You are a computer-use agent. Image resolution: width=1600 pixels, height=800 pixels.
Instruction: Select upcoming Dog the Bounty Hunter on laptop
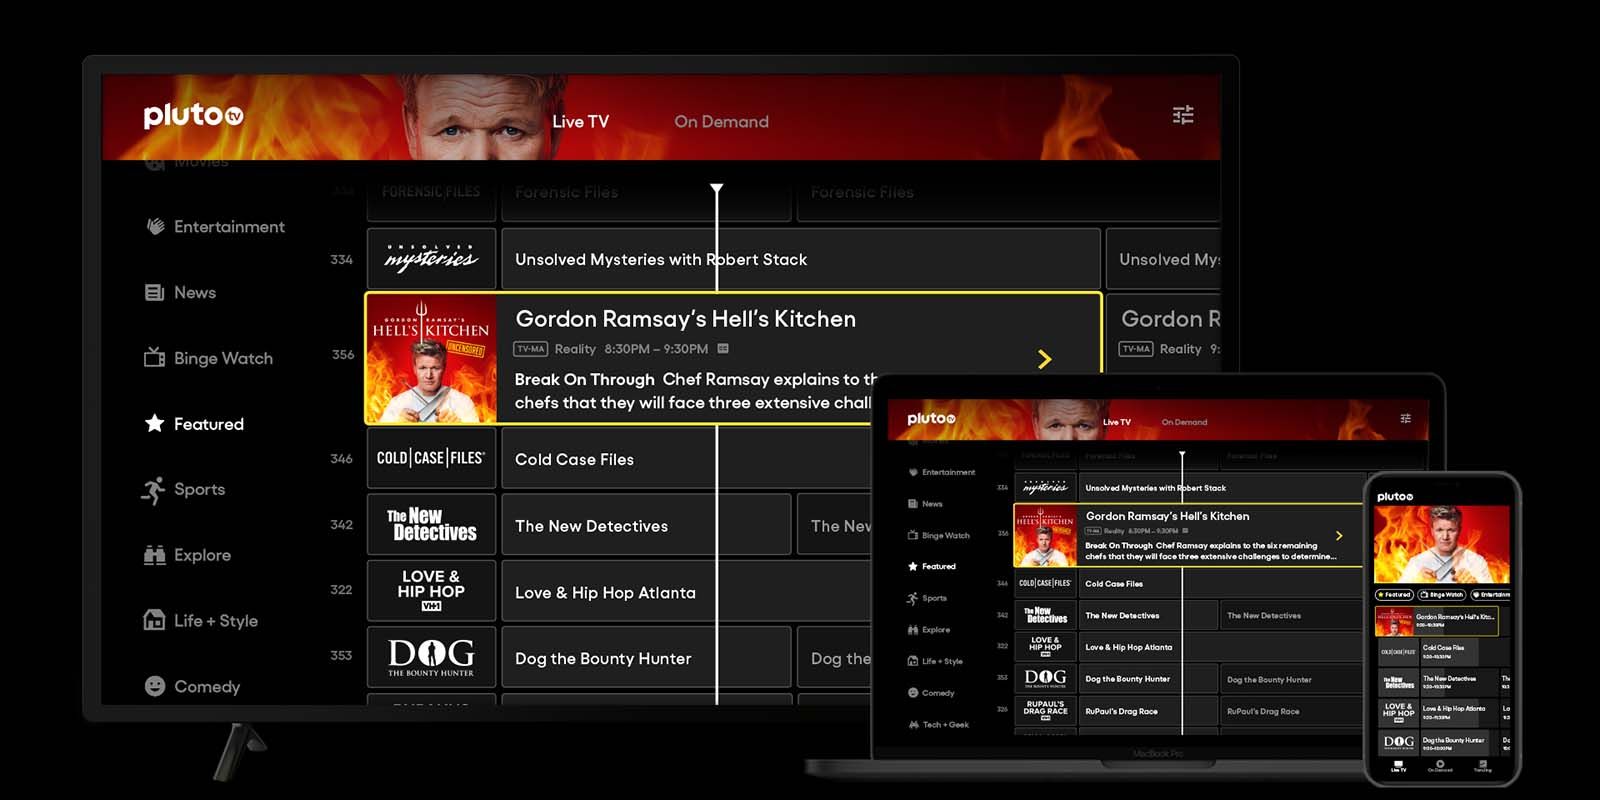1292,679
